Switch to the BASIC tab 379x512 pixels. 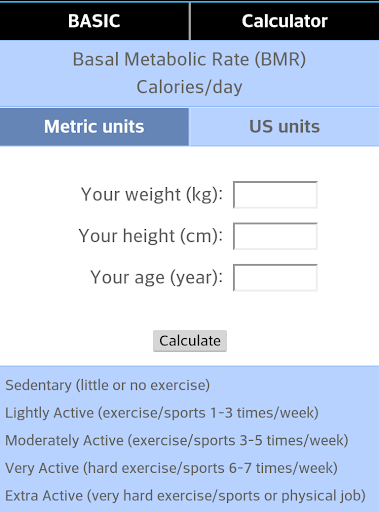point(94,21)
